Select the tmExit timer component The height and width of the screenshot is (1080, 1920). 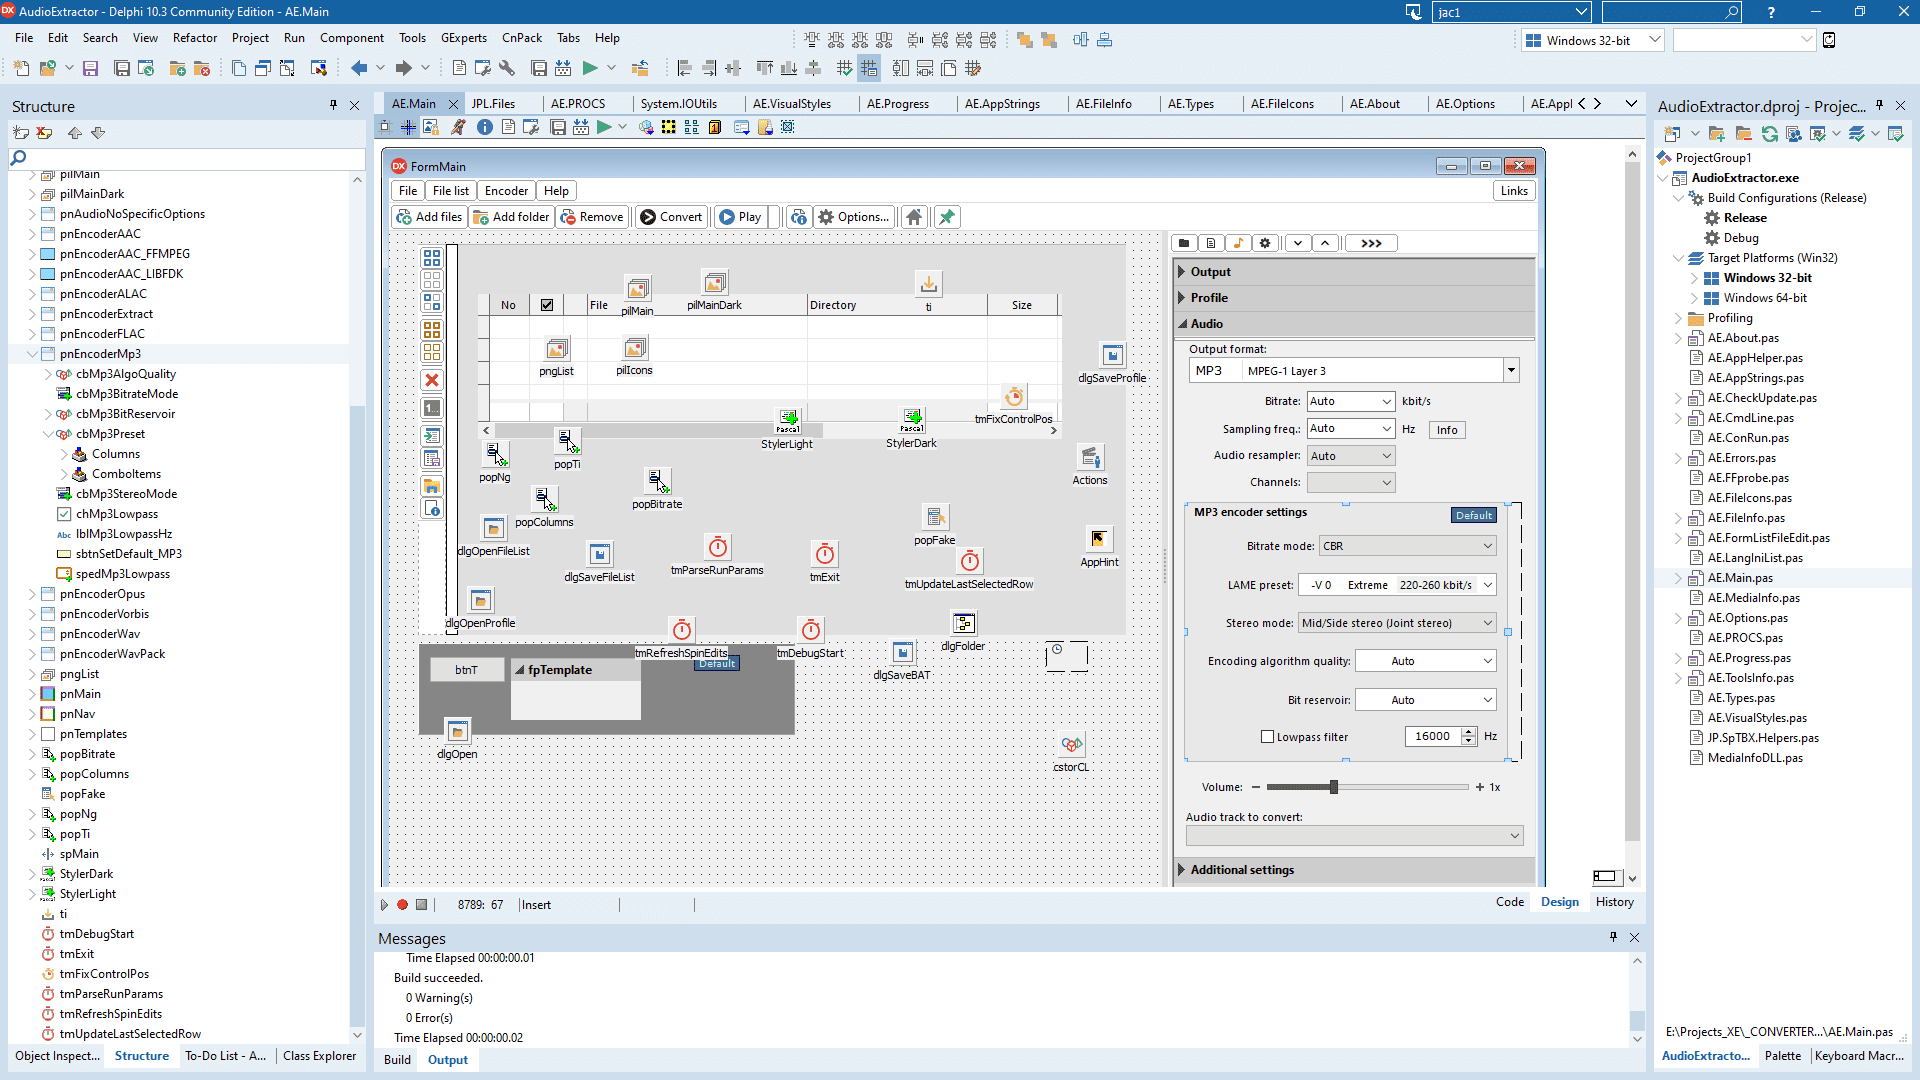(x=825, y=554)
